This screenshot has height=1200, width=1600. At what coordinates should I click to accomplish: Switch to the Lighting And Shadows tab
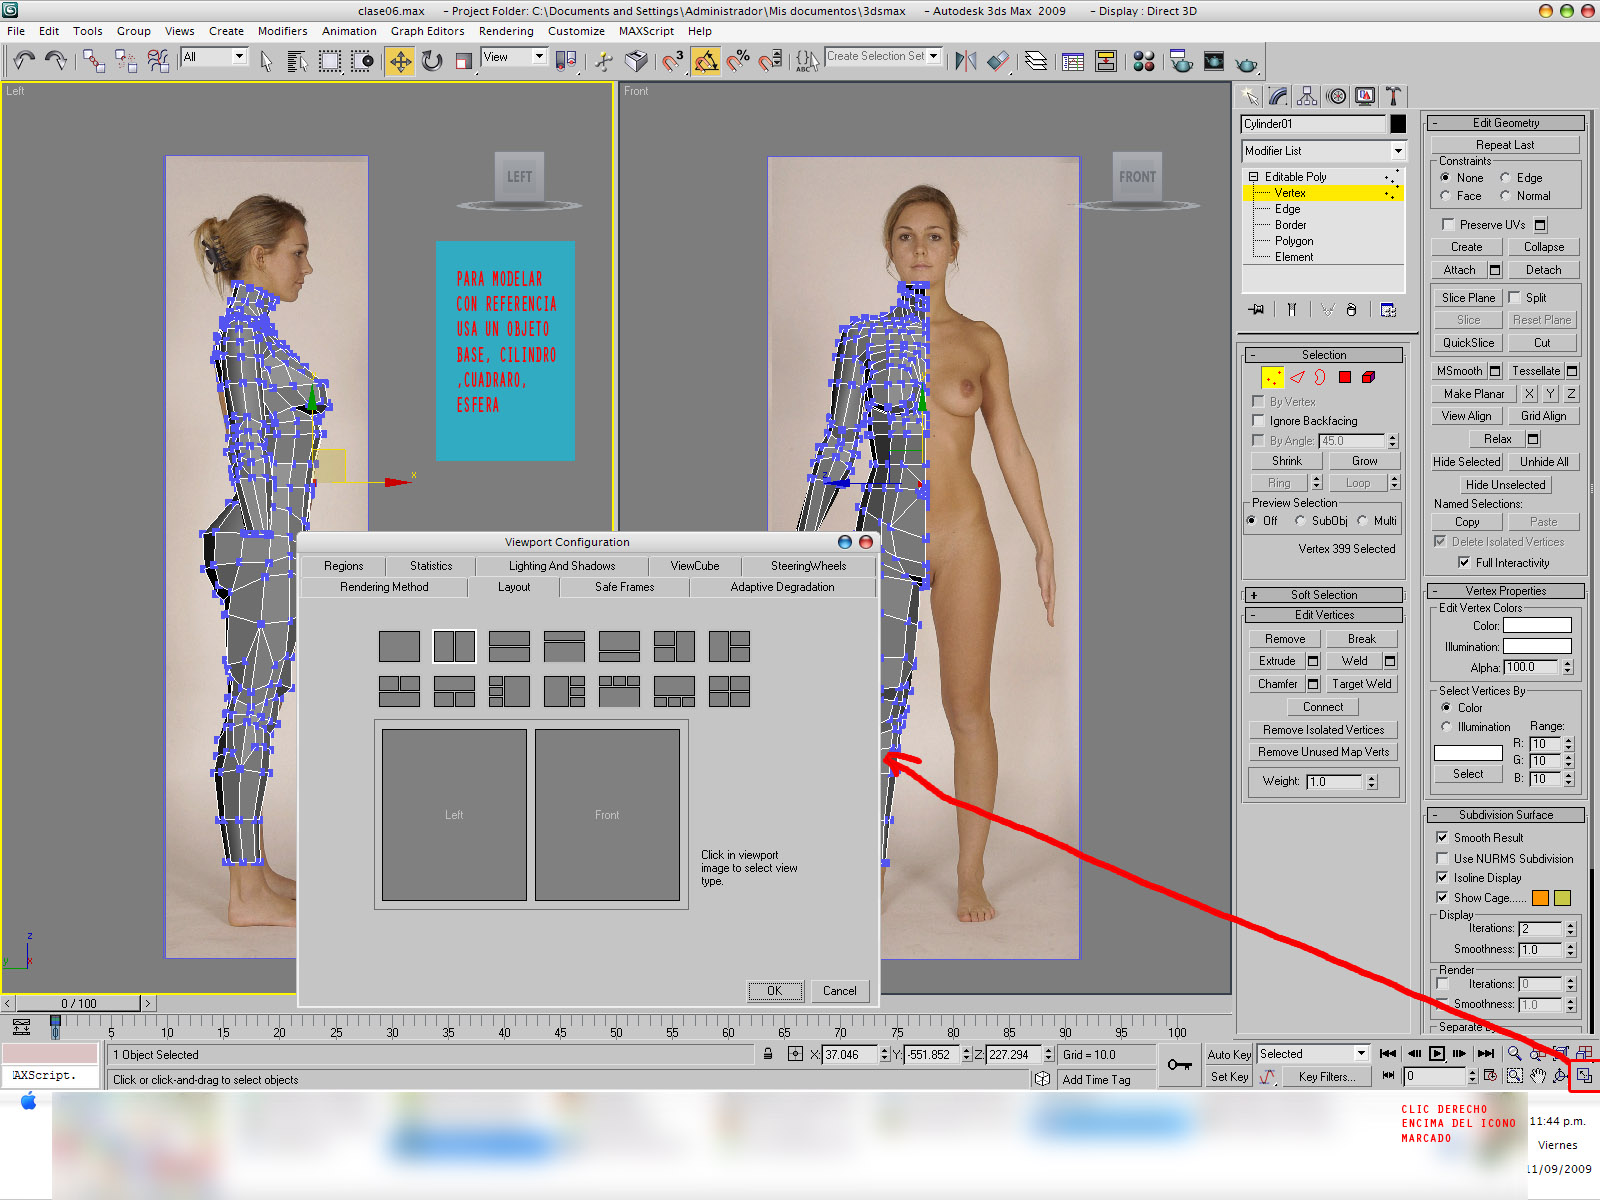click(x=562, y=566)
